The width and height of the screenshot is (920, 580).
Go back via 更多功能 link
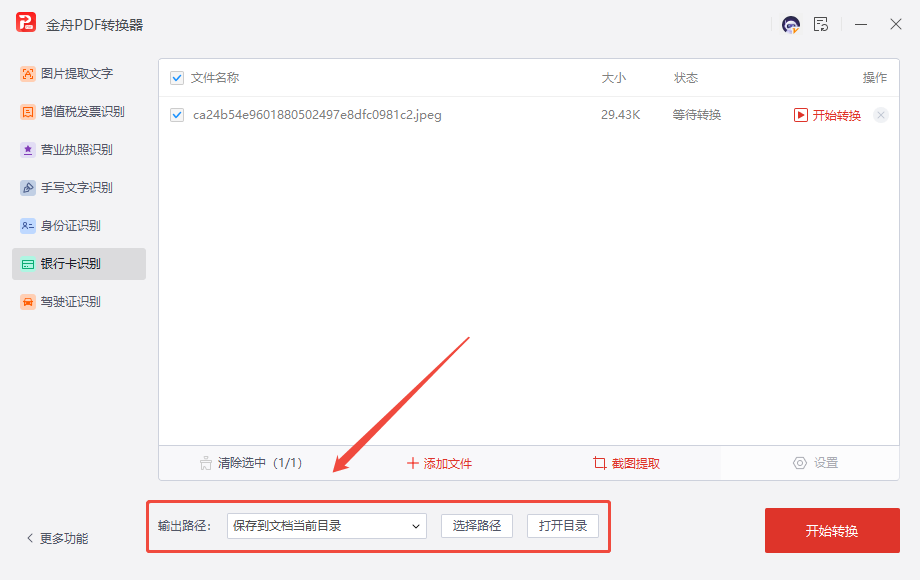pos(58,538)
